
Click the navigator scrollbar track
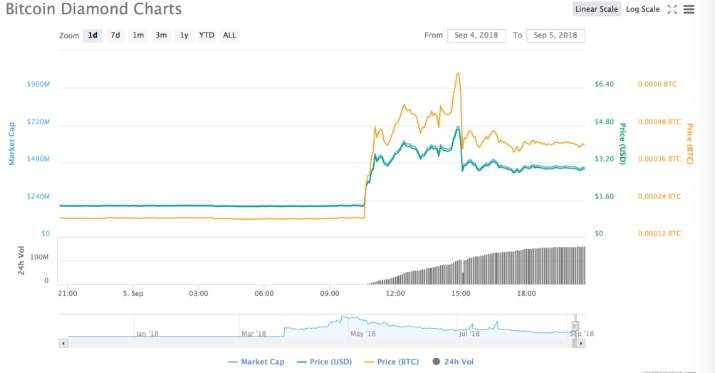(319, 343)
